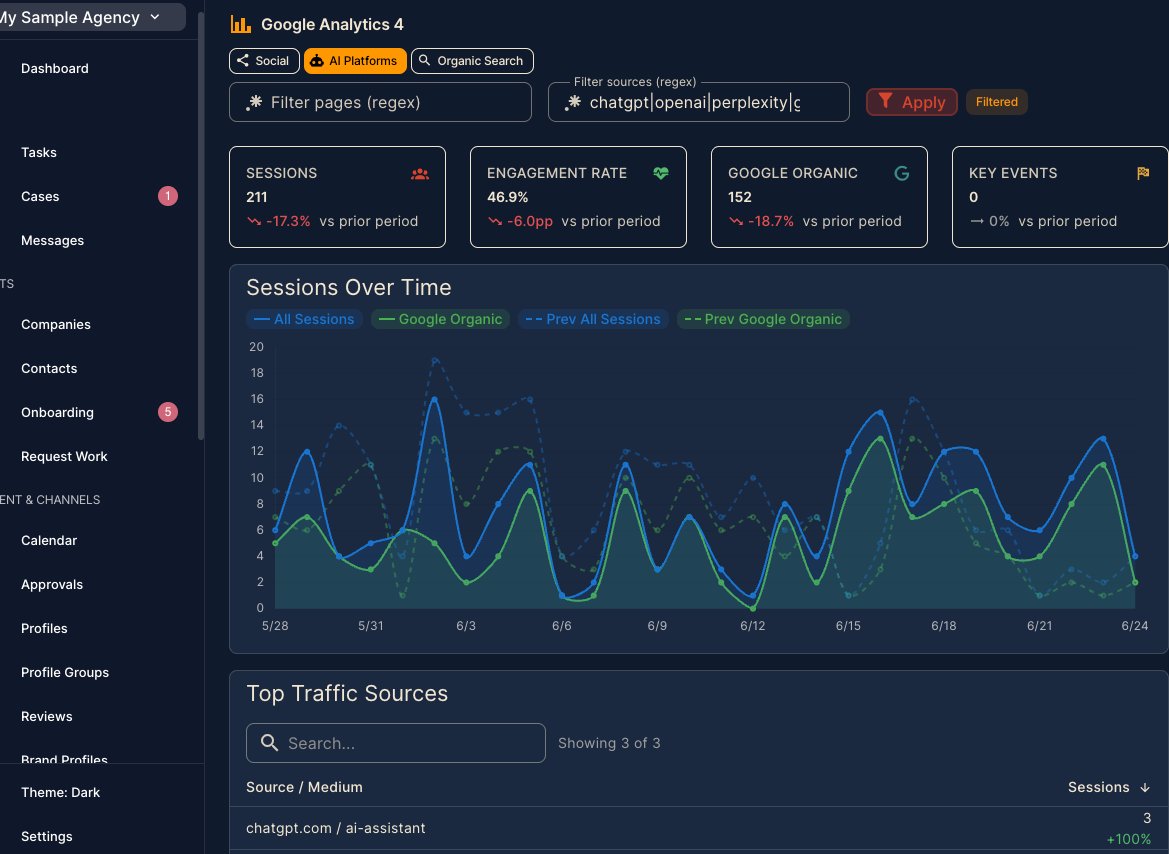Click the 6/15 date label on chart axis
The width and height of the screenshot is (1169, 854).
pos(848,626)
